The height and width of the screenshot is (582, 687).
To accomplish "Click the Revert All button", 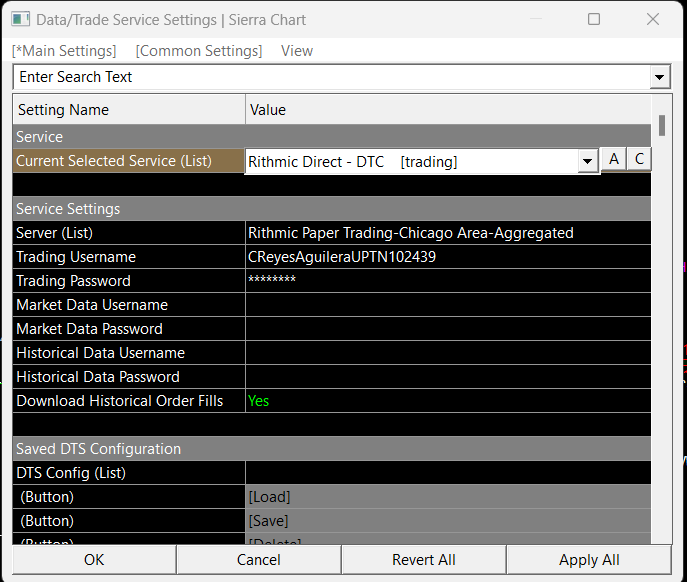I will click(424, 560).
